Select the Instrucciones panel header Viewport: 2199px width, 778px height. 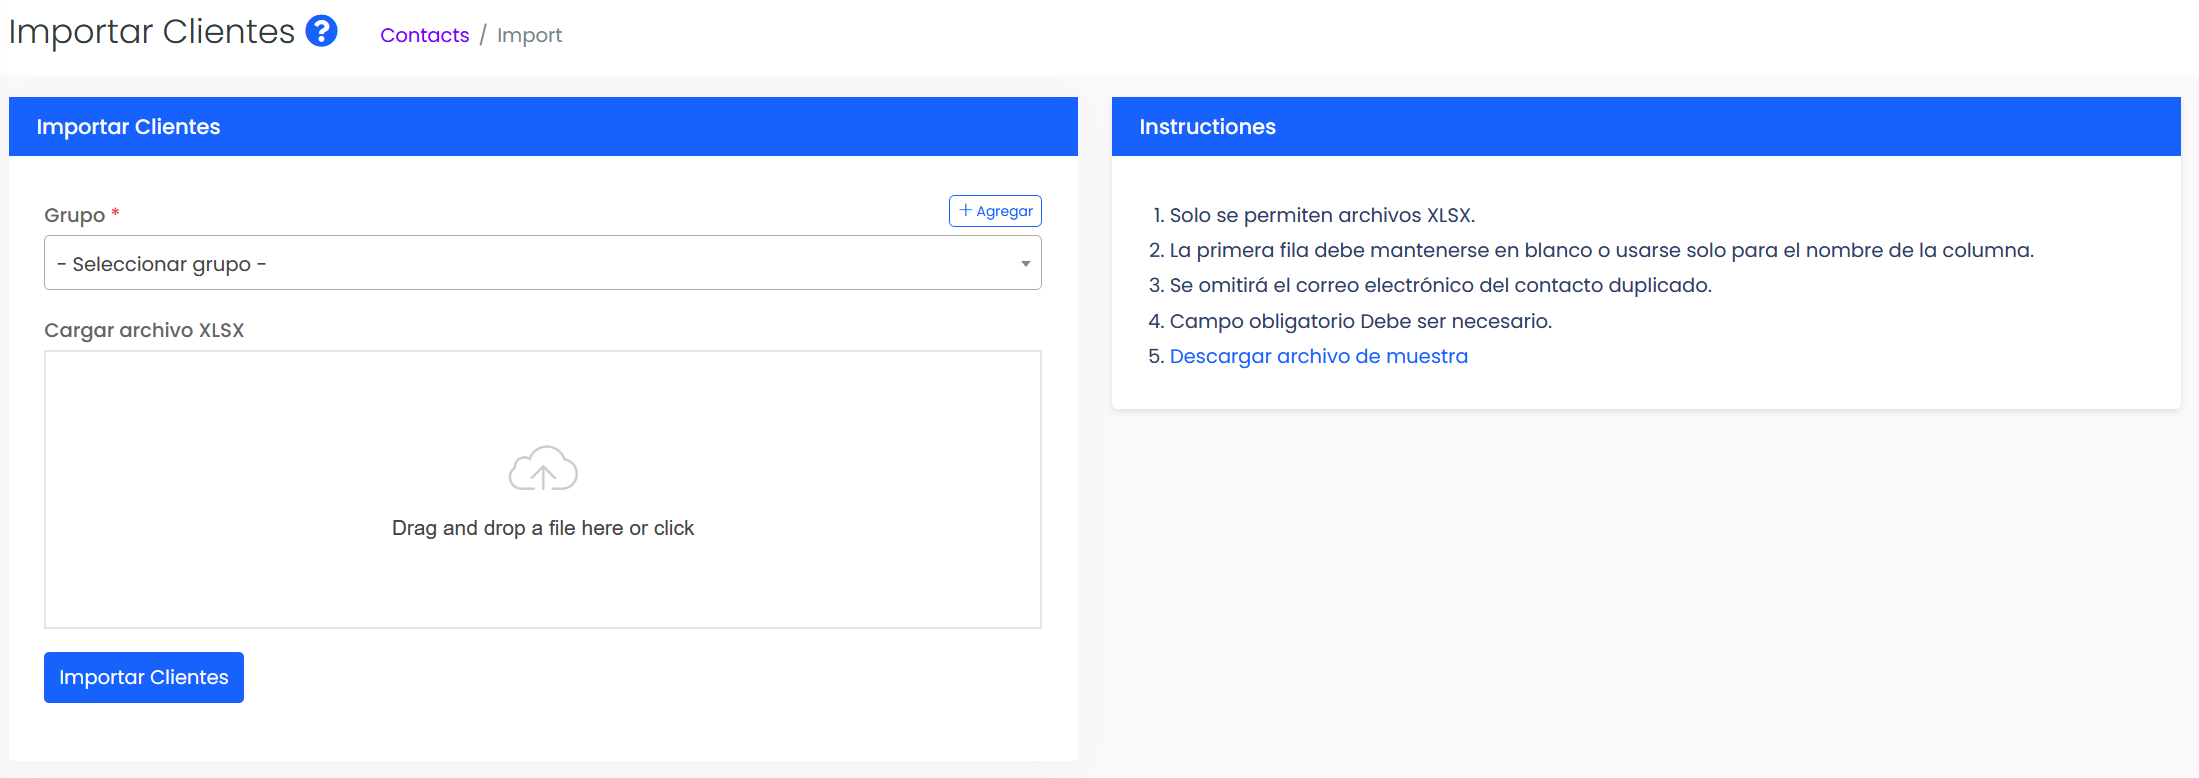[1207, 127]
